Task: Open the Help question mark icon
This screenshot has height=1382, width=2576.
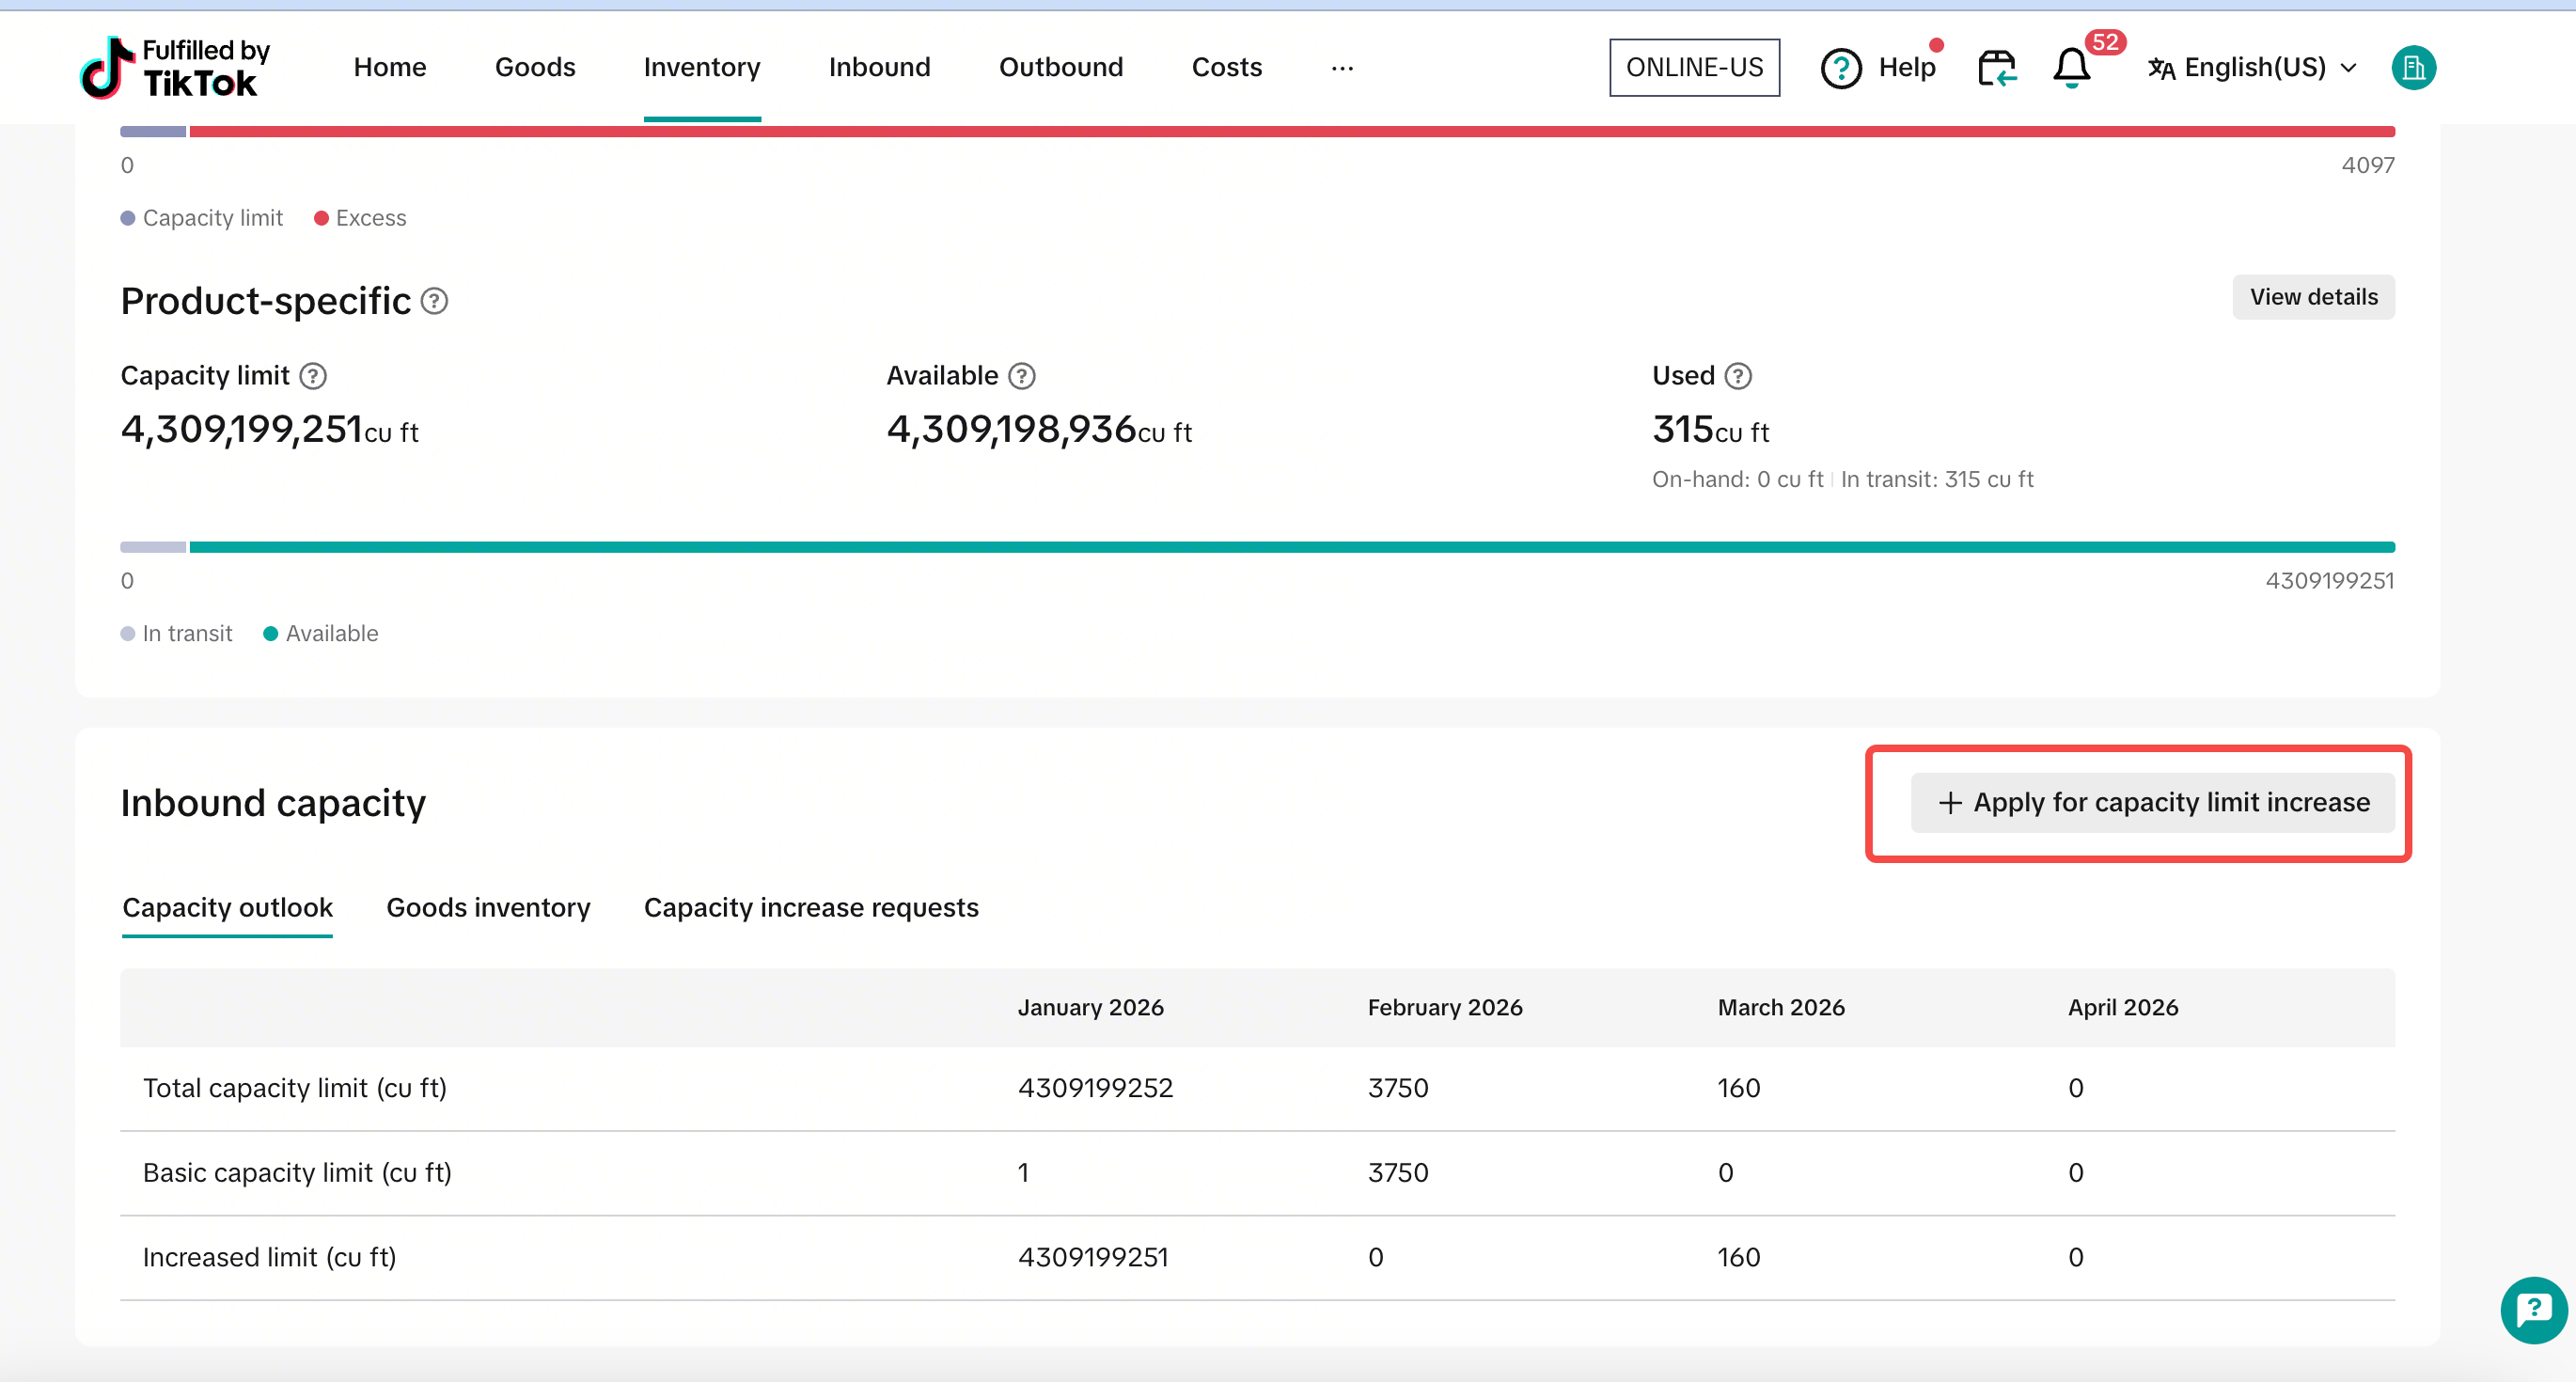Action: (1840, 68)
